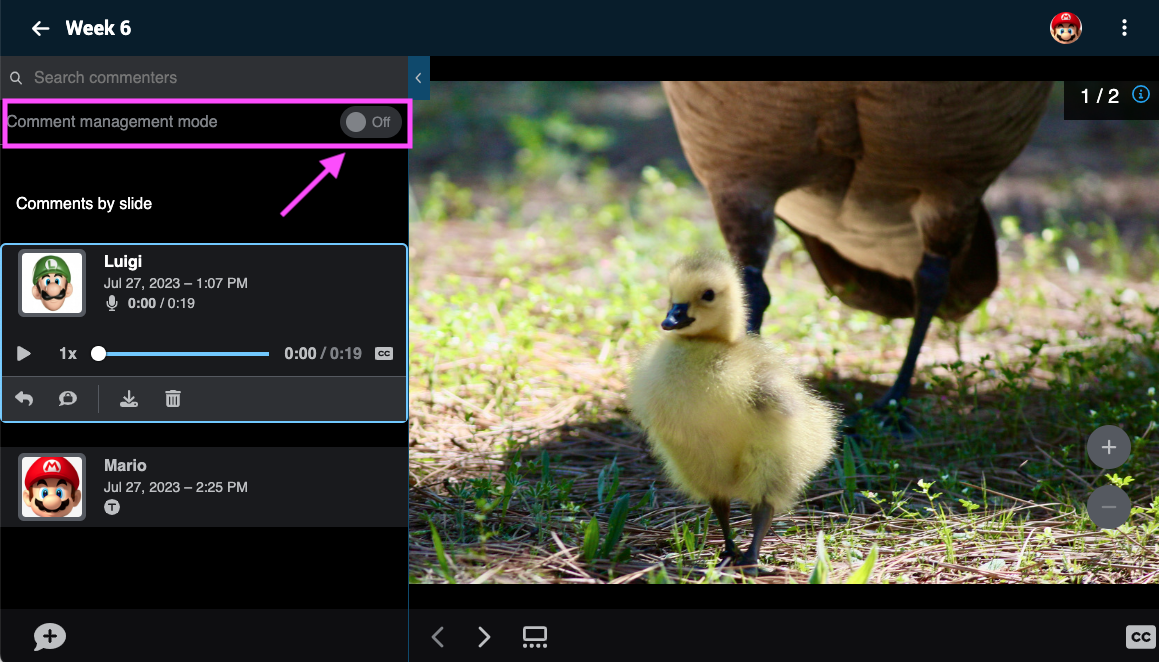Image resolution: width=1159 pixels, height=662 pixels.
Task: Toggle closed captions in bottom bar
Action: [x=1140, y=637]
